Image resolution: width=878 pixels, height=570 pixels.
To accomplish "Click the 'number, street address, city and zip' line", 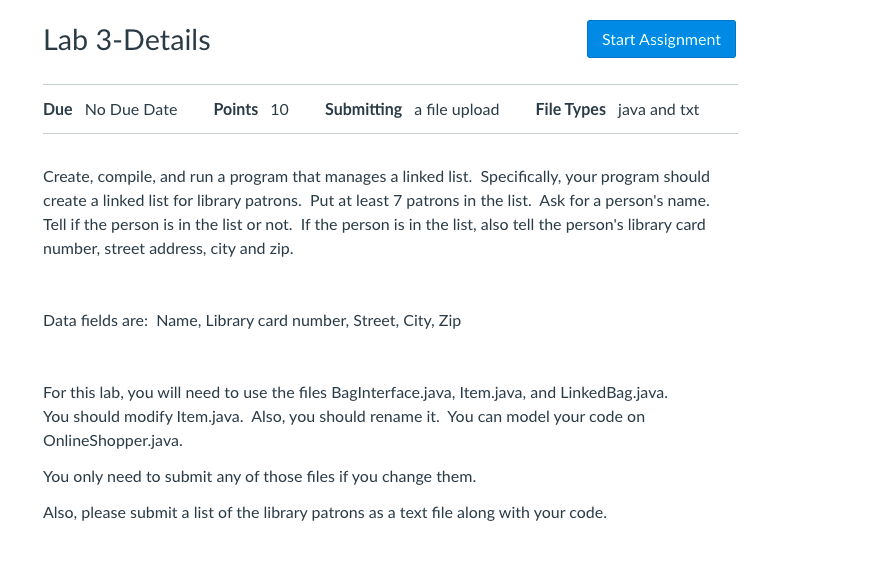I will [168, 248].
